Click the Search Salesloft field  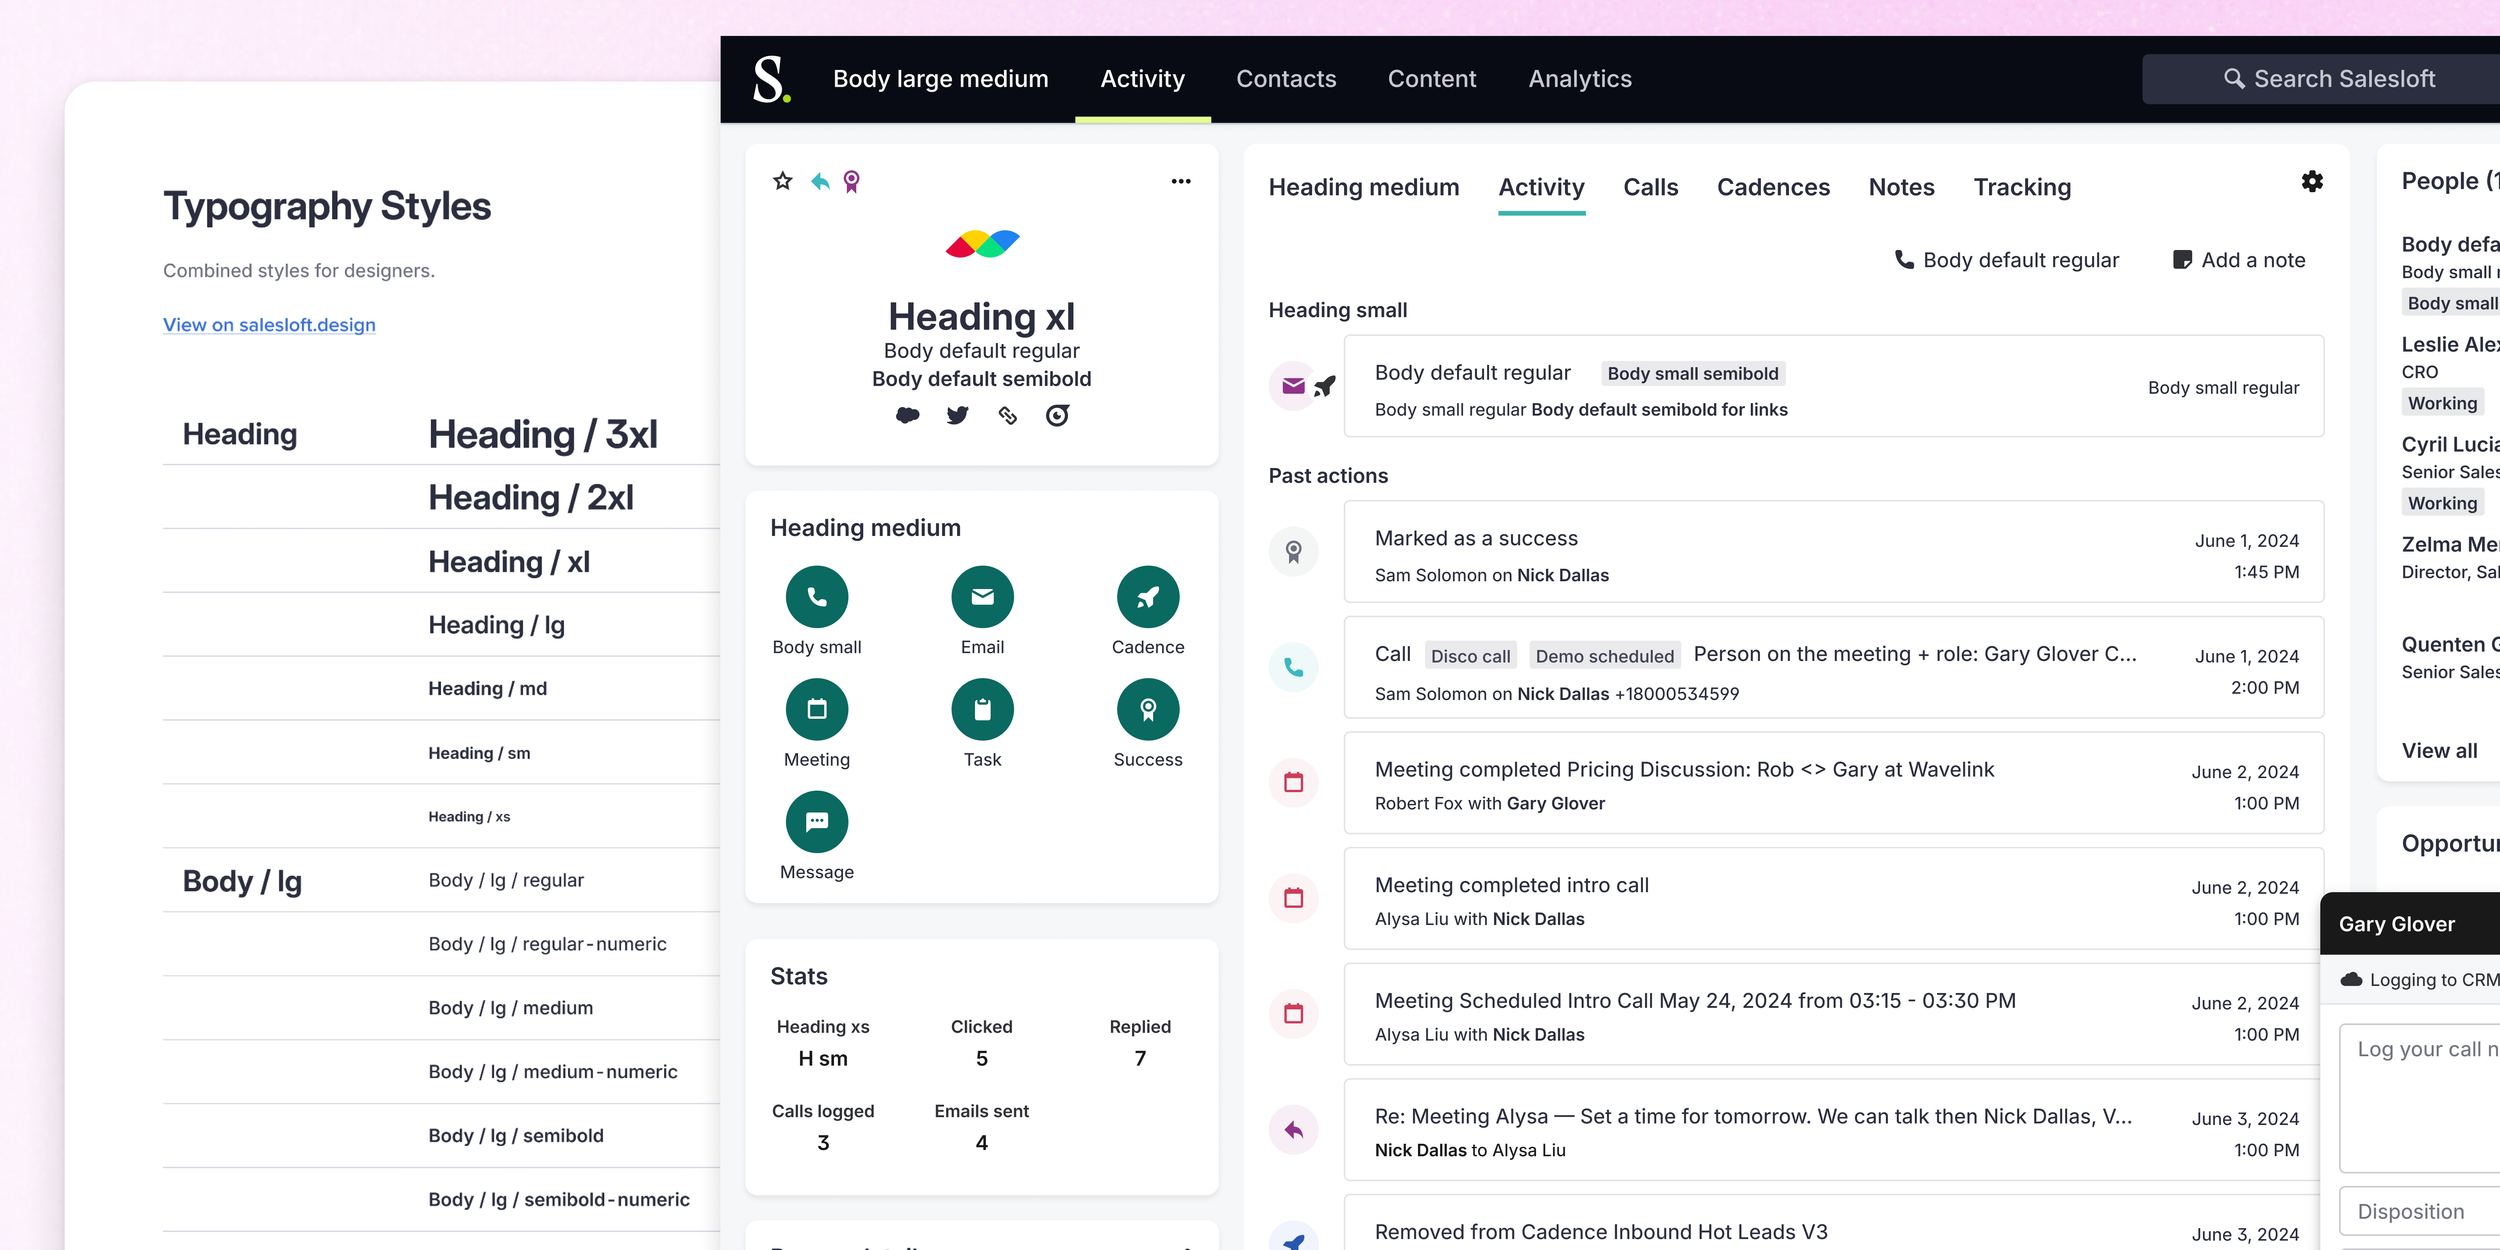point(2330,79)
